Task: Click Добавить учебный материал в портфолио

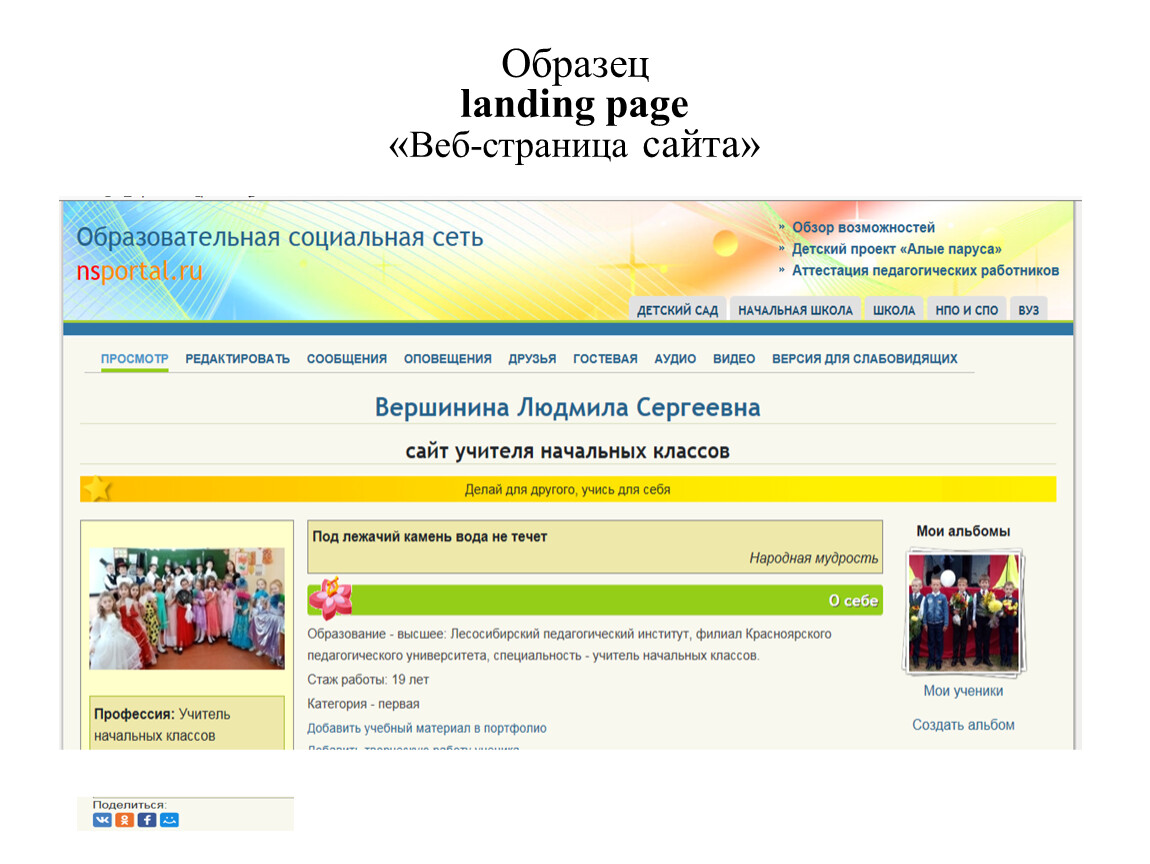Action: [427, 728]
